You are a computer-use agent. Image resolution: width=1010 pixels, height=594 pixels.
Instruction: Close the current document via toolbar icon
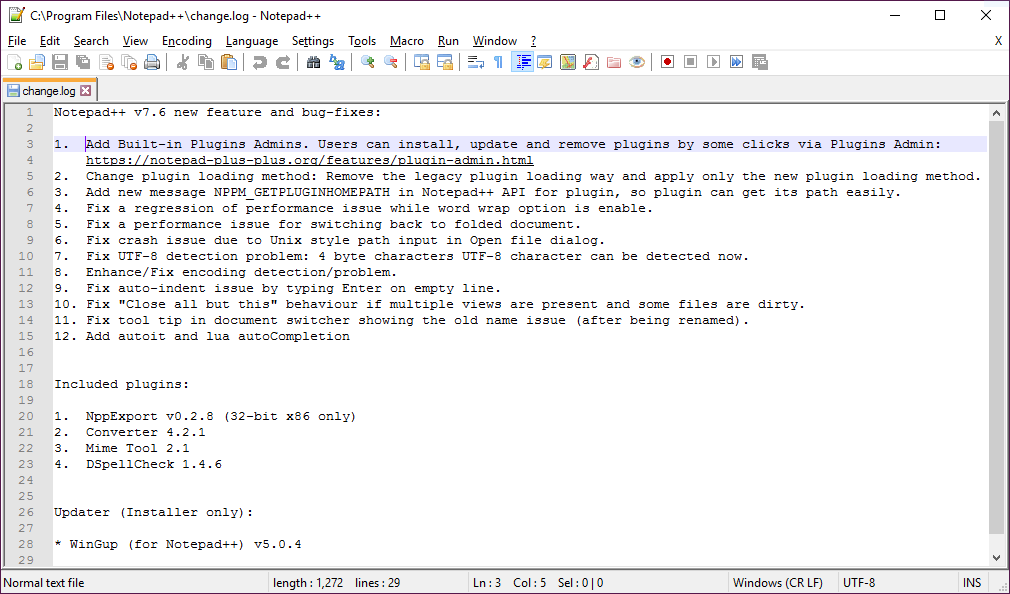(106, 62)
